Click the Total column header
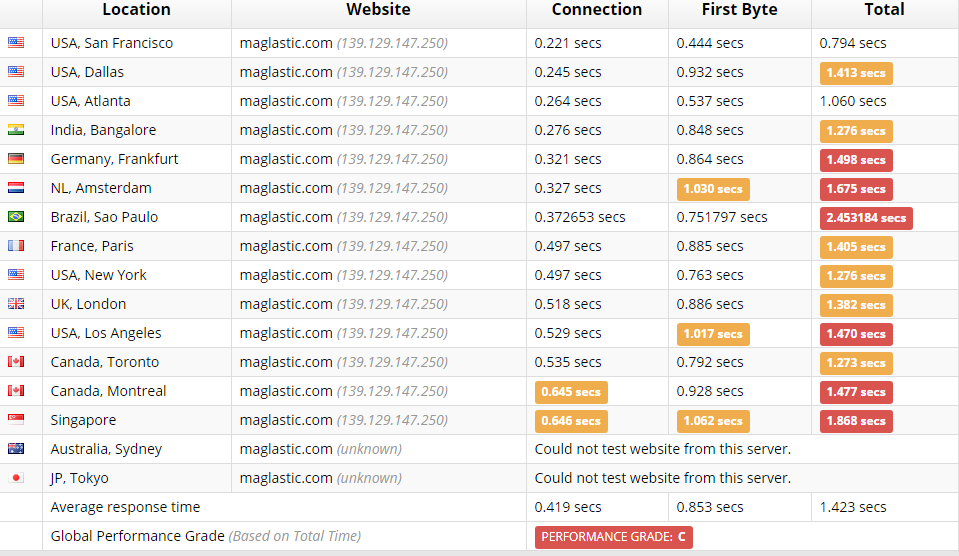 coord(884,9)
